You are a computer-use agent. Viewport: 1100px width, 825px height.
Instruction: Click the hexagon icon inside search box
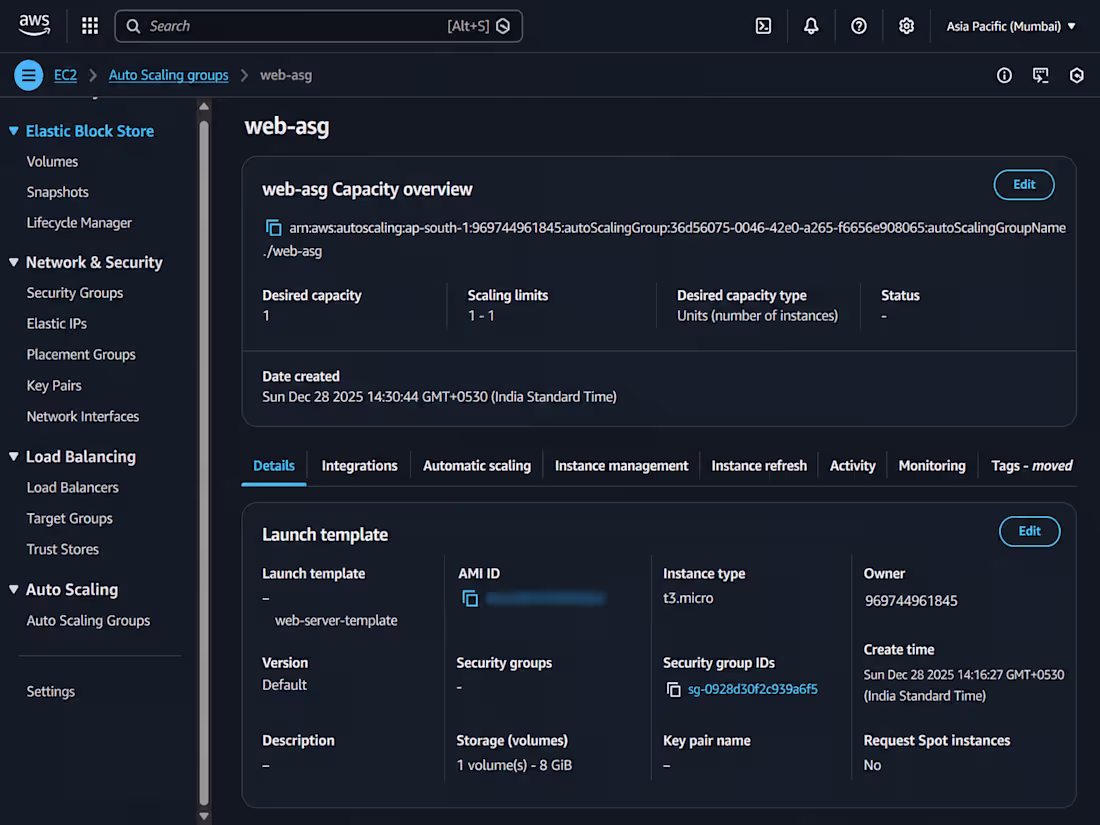[503, 26]
